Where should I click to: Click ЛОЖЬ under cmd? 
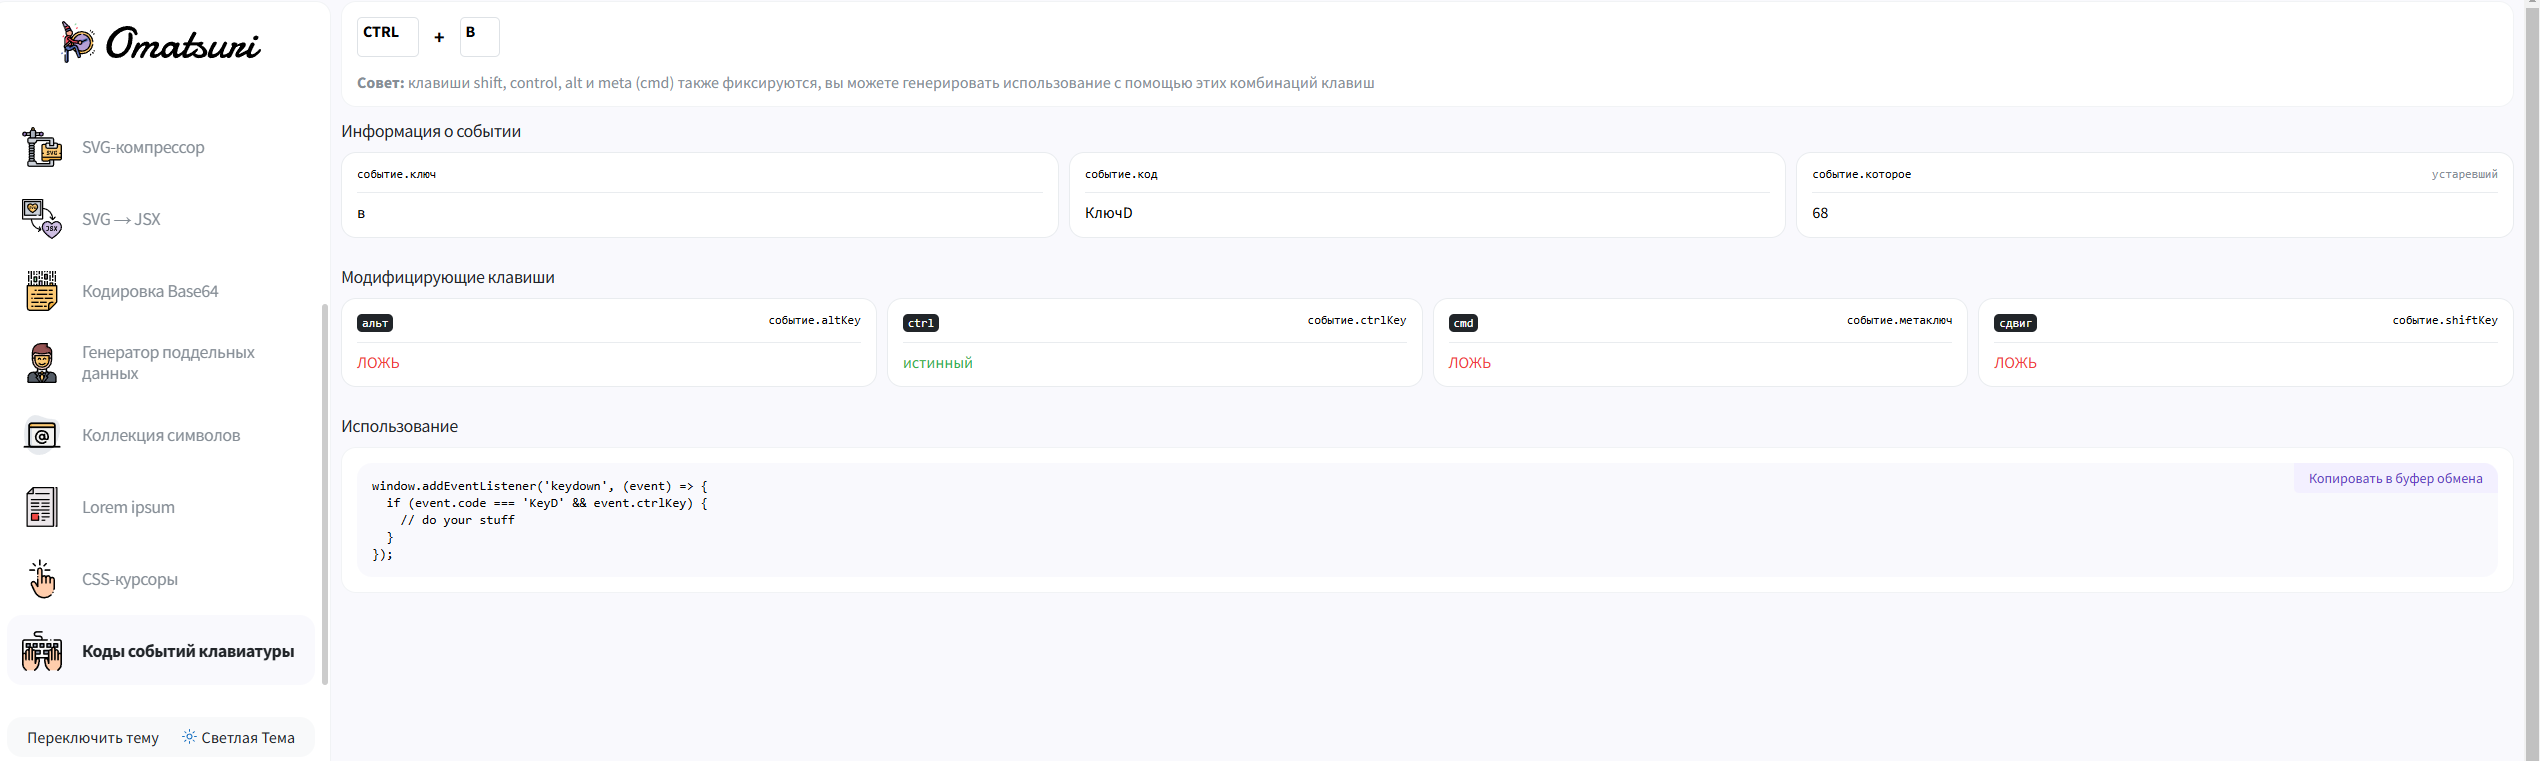(x=1469, y=363)
